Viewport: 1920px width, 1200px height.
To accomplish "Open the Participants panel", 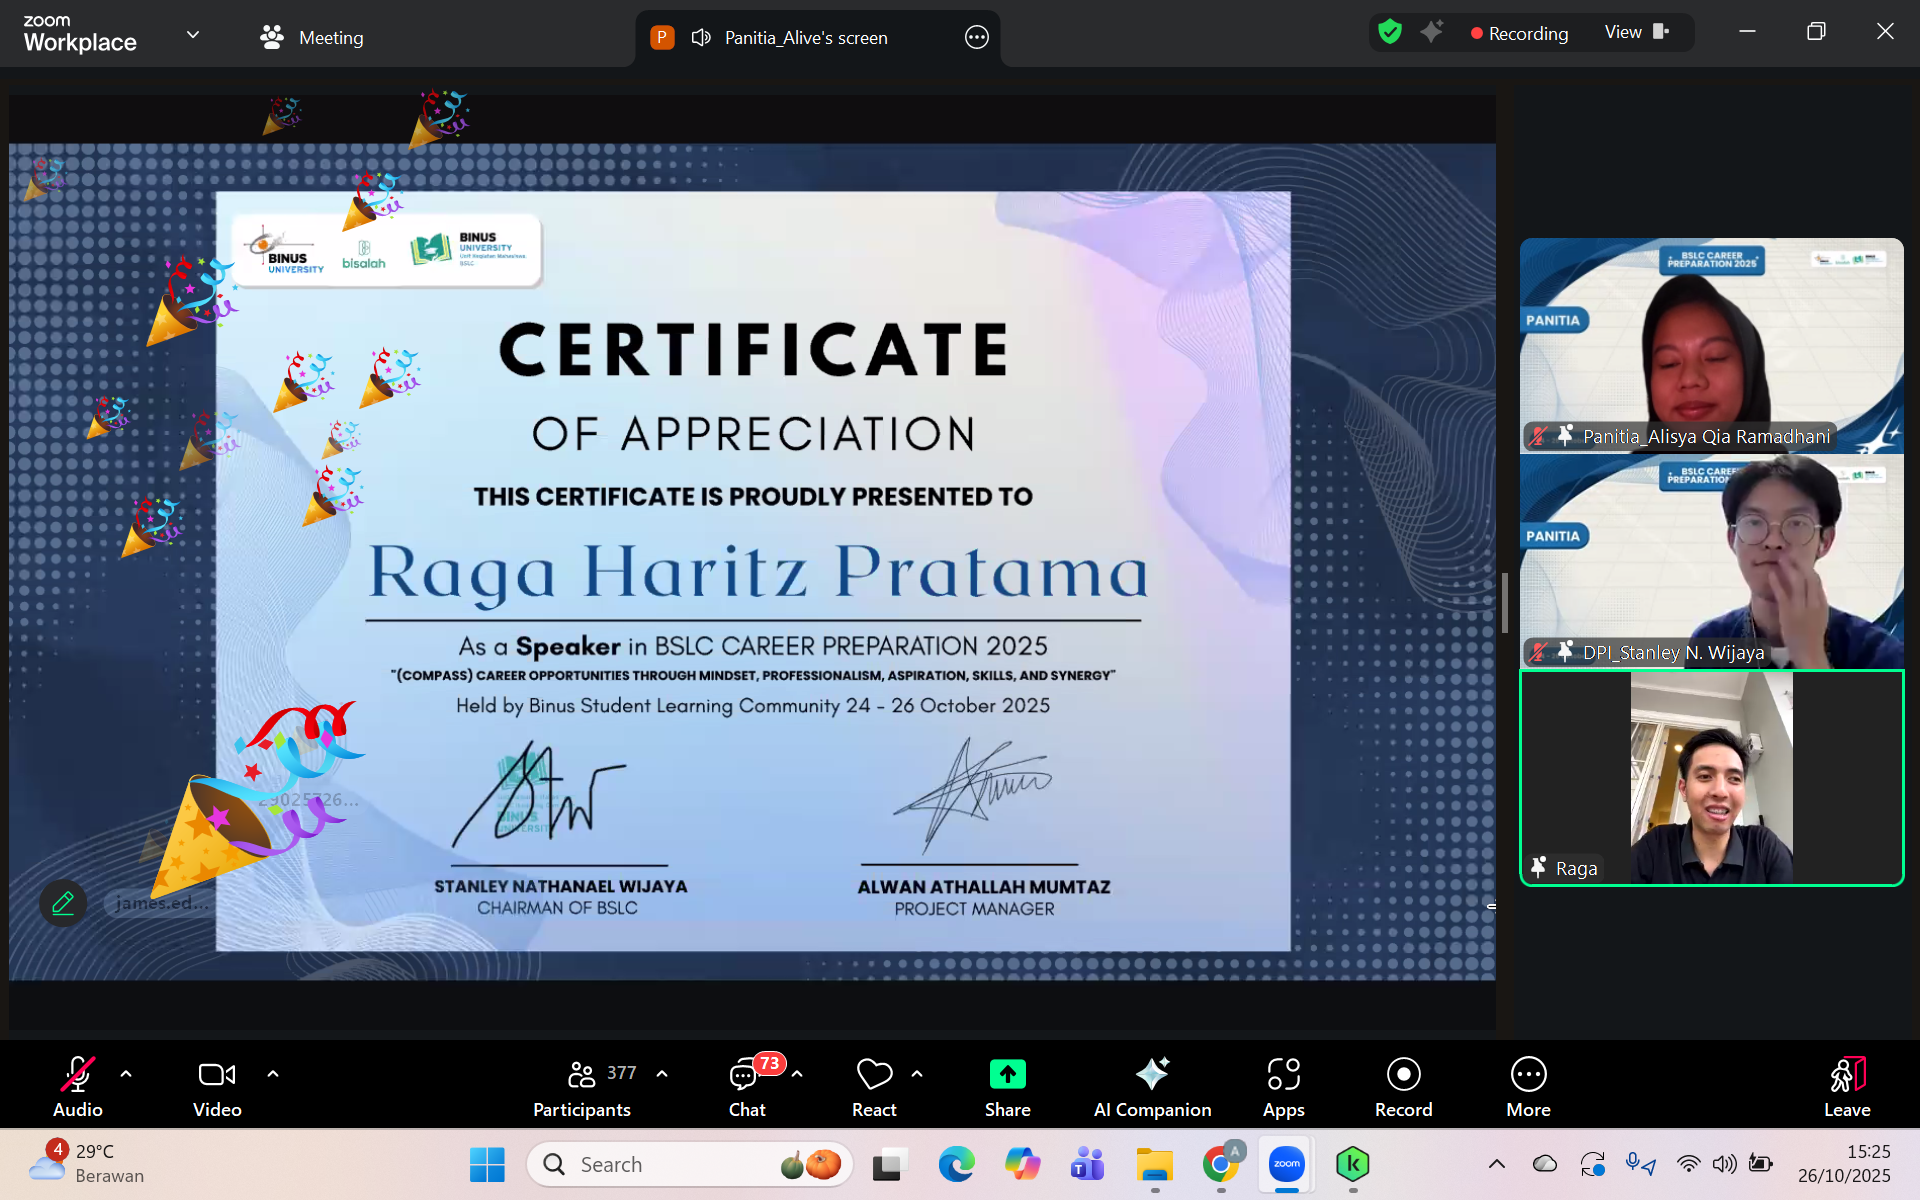I will [582, 1086].
